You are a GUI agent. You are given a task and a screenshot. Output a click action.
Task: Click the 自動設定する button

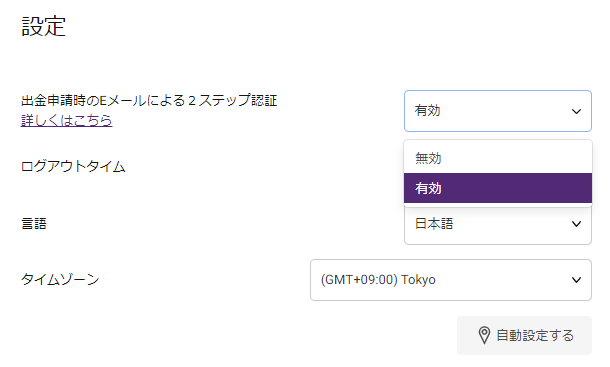point(524,335)
